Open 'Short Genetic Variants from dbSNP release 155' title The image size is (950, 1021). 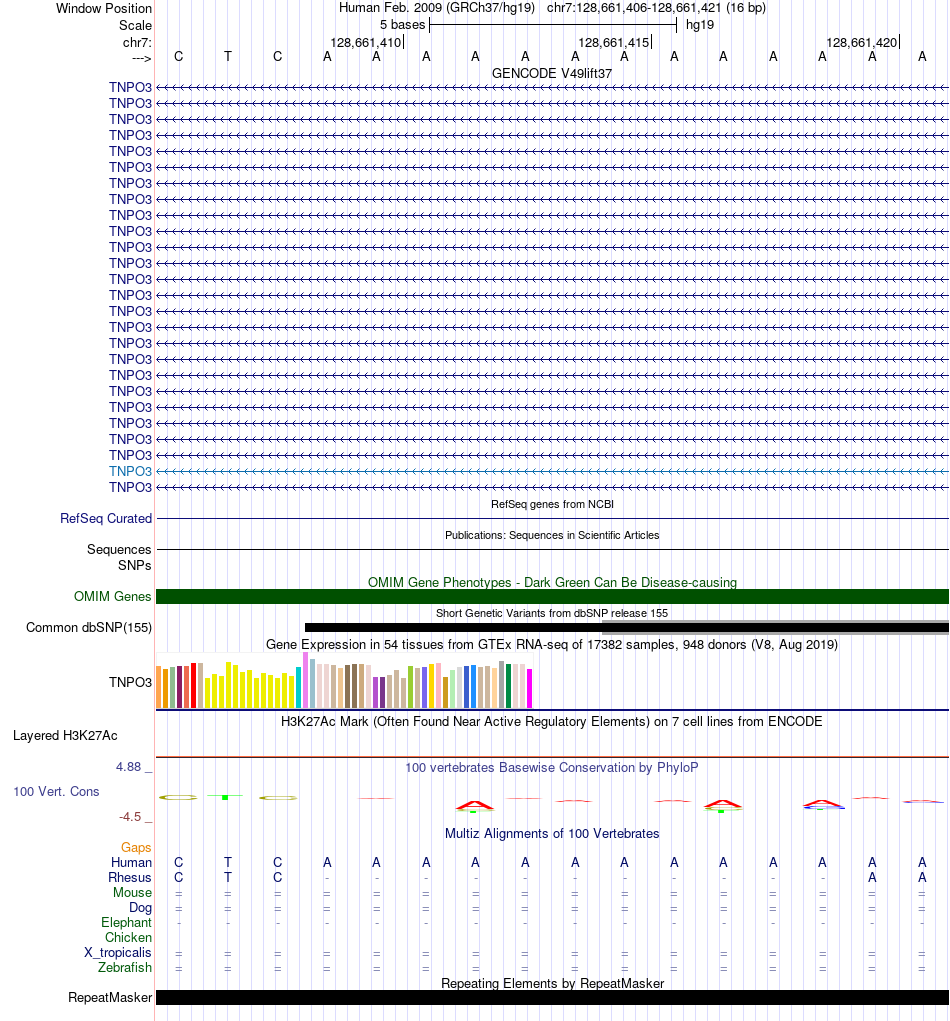(552, 613)
